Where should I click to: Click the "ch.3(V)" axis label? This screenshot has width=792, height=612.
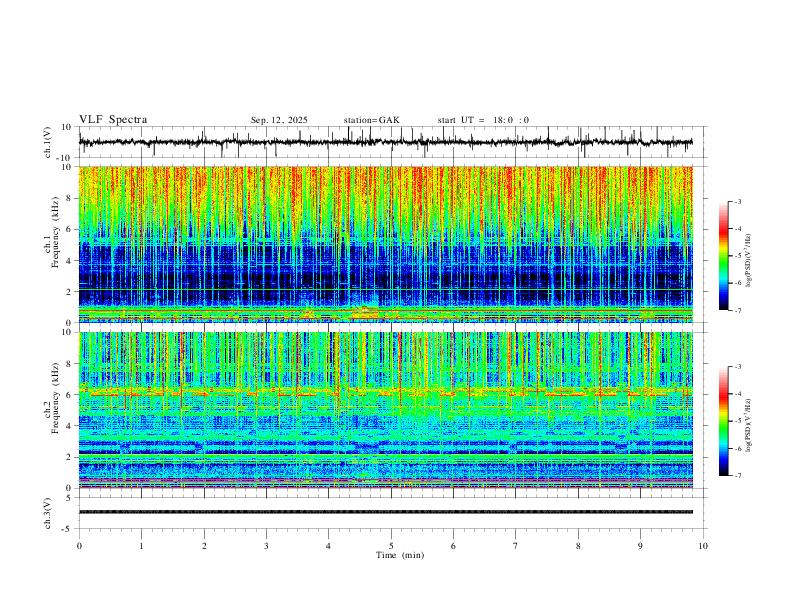point(48,513)
